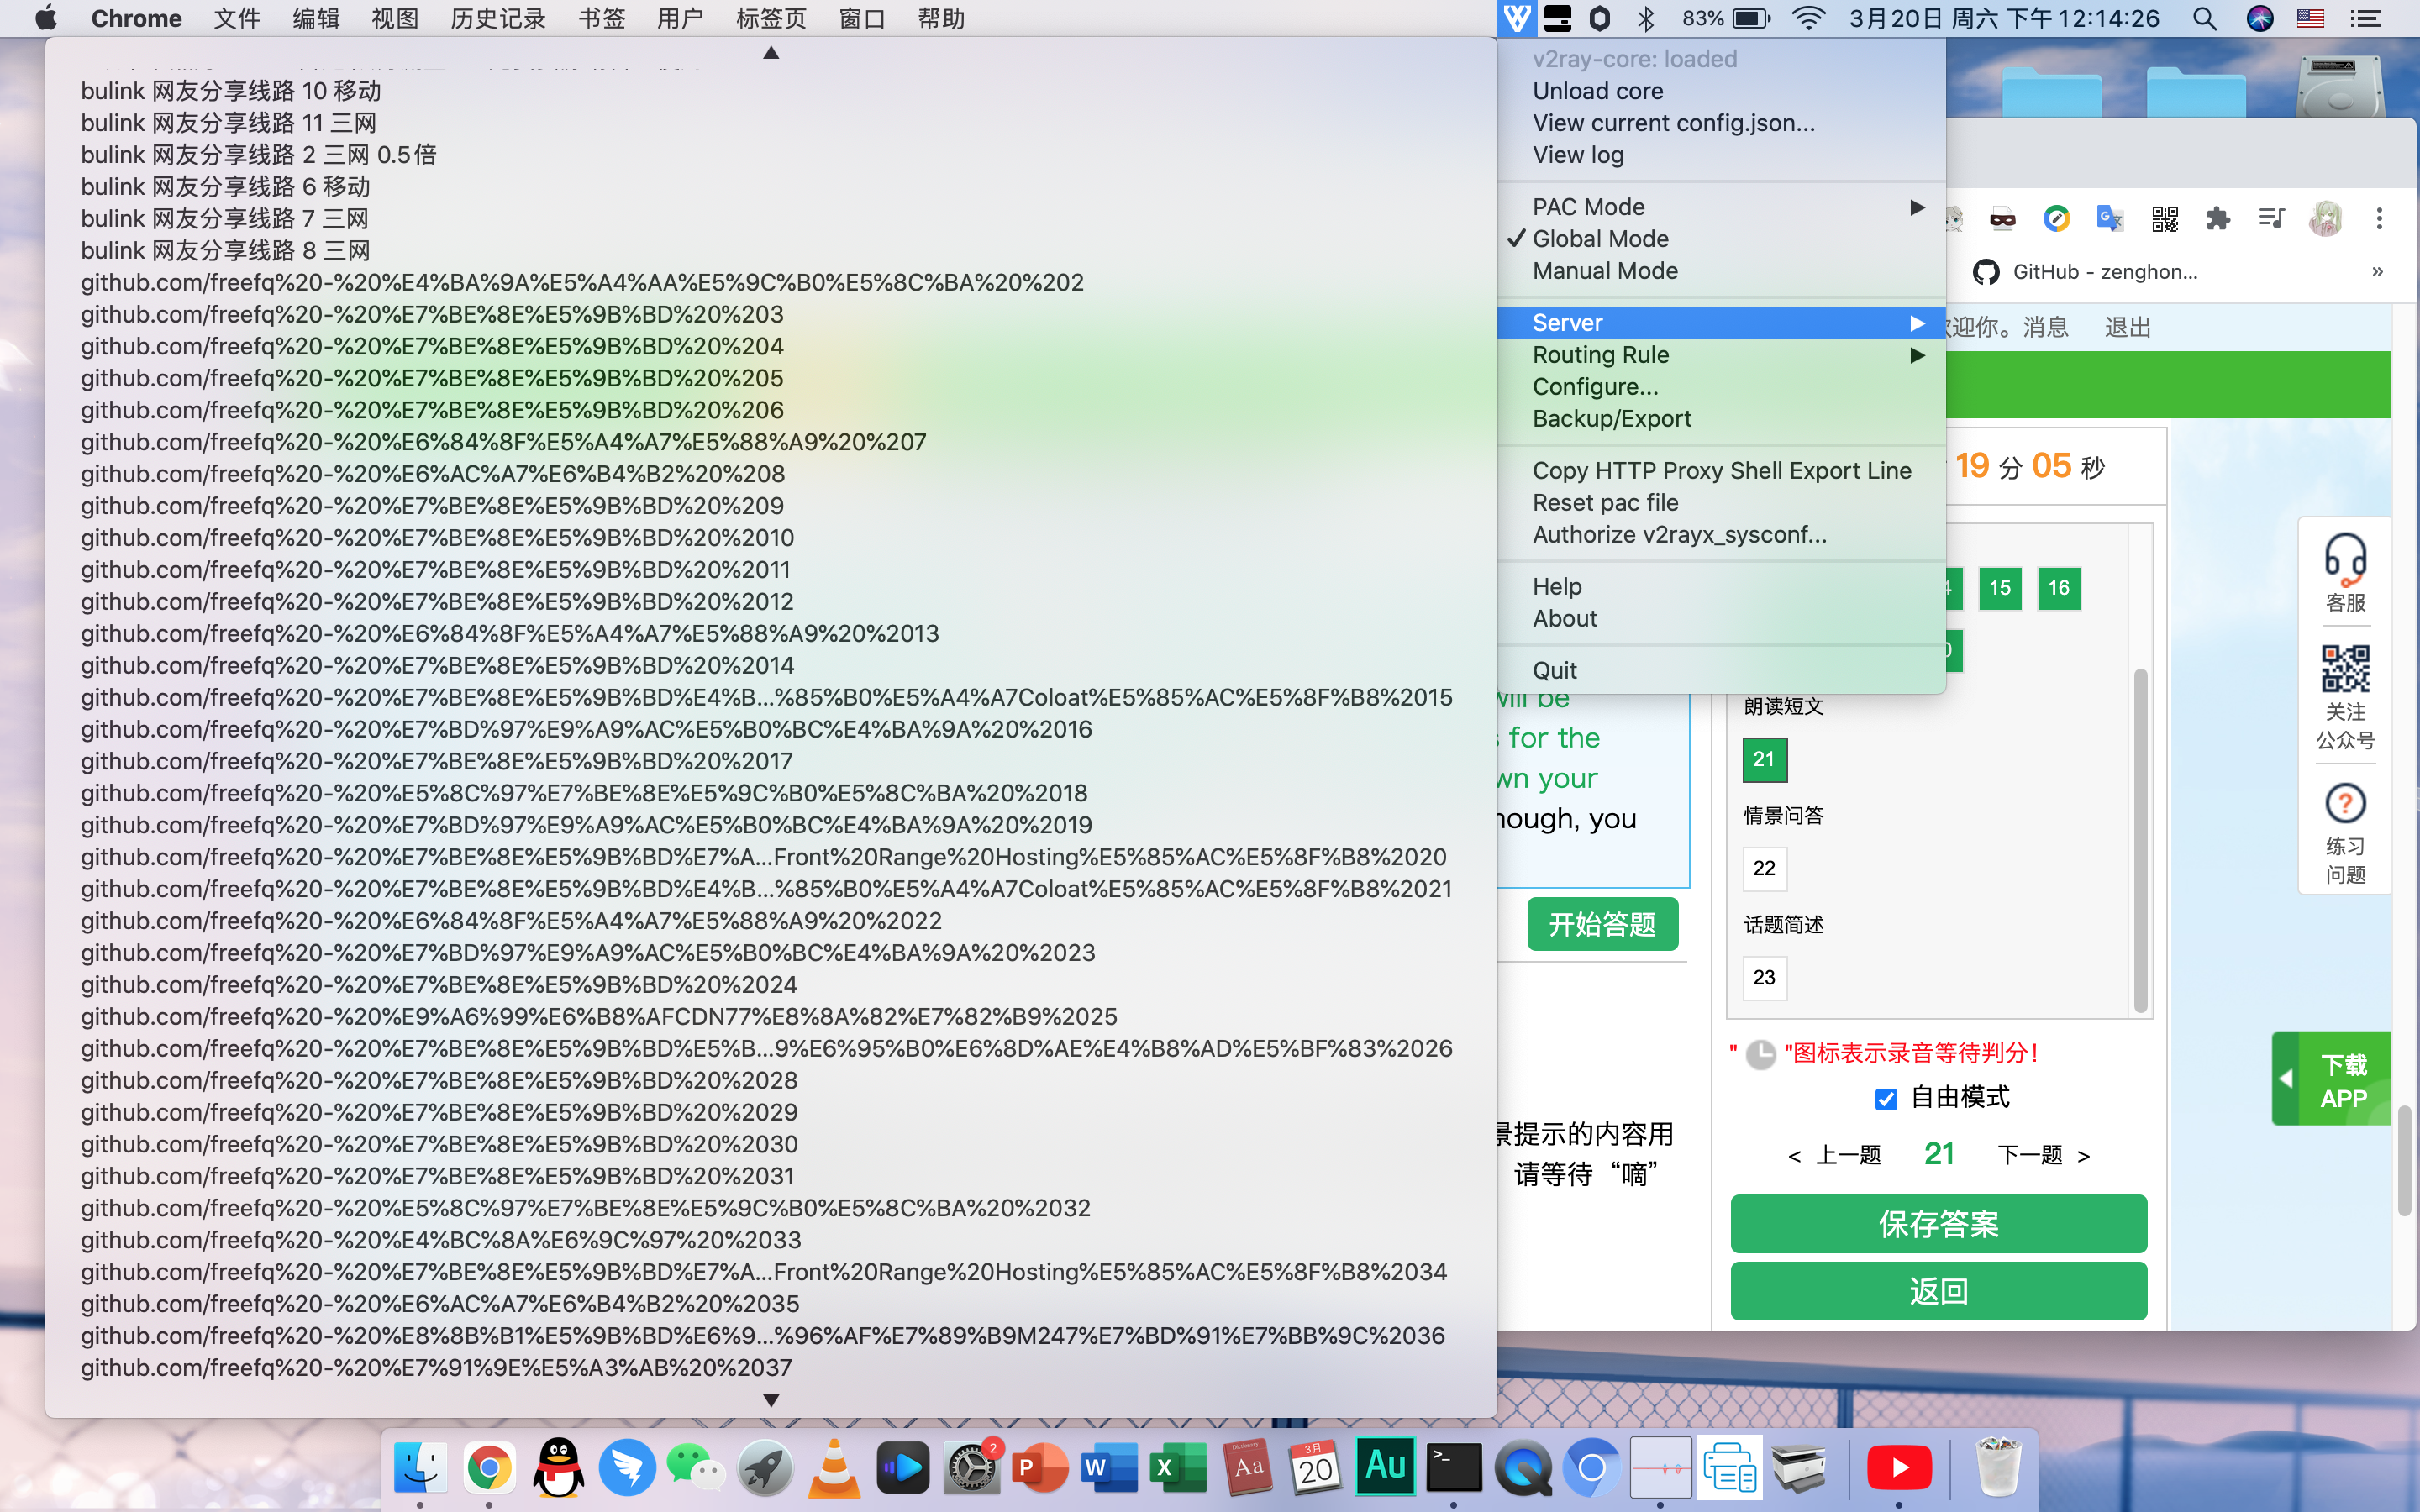
Task: Launch Adobe Audition from the Dock
Action: (1385, 1466)
